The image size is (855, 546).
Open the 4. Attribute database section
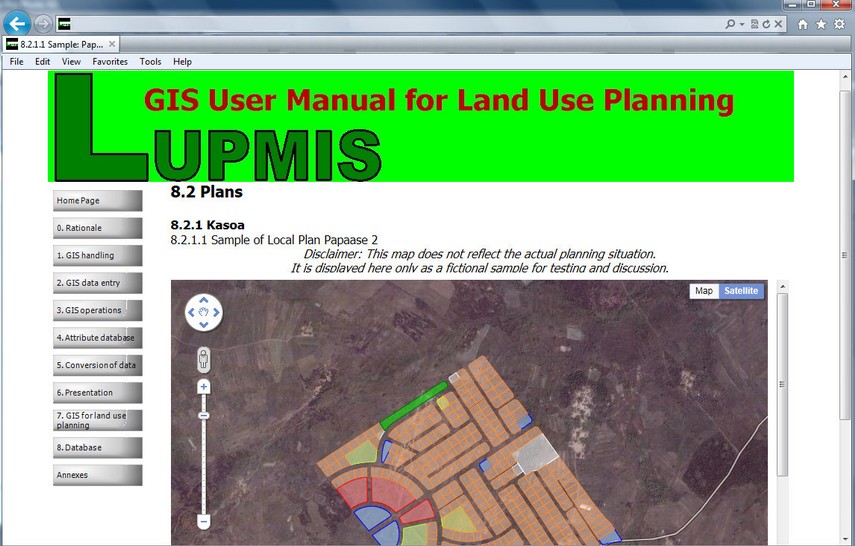(x=97, y=338)
